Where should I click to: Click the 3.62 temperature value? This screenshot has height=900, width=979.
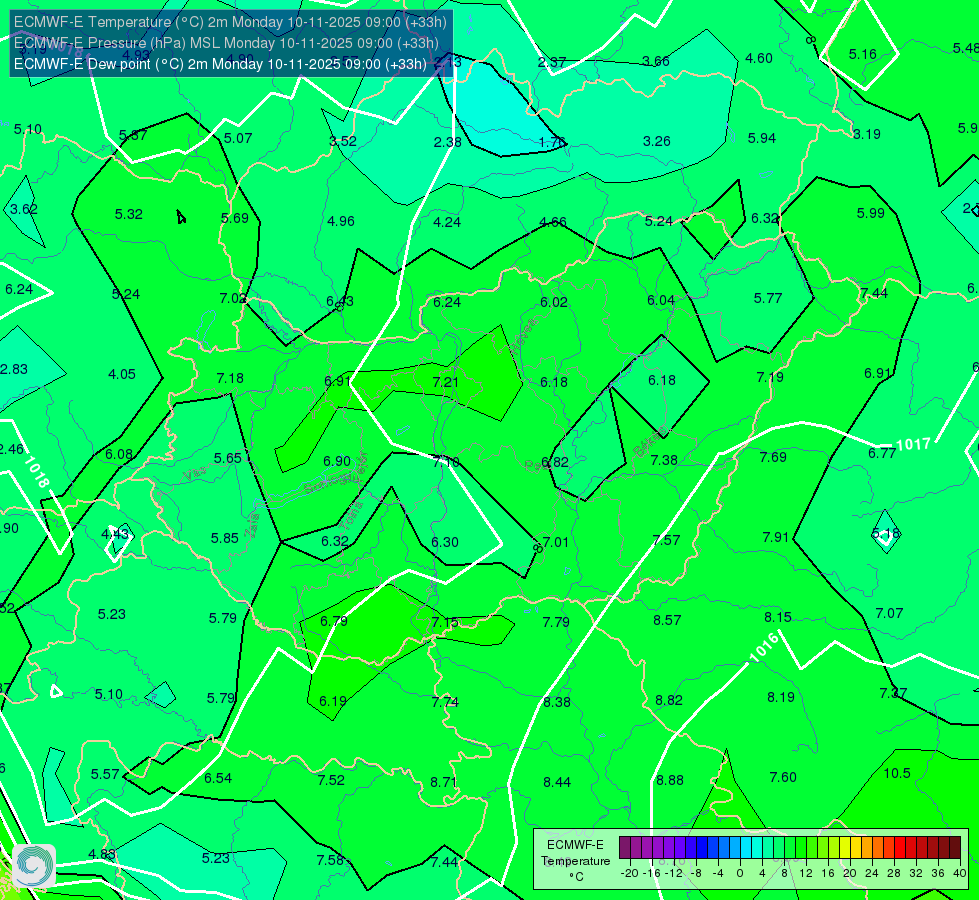pyautogui.click(x=24, y=209)
